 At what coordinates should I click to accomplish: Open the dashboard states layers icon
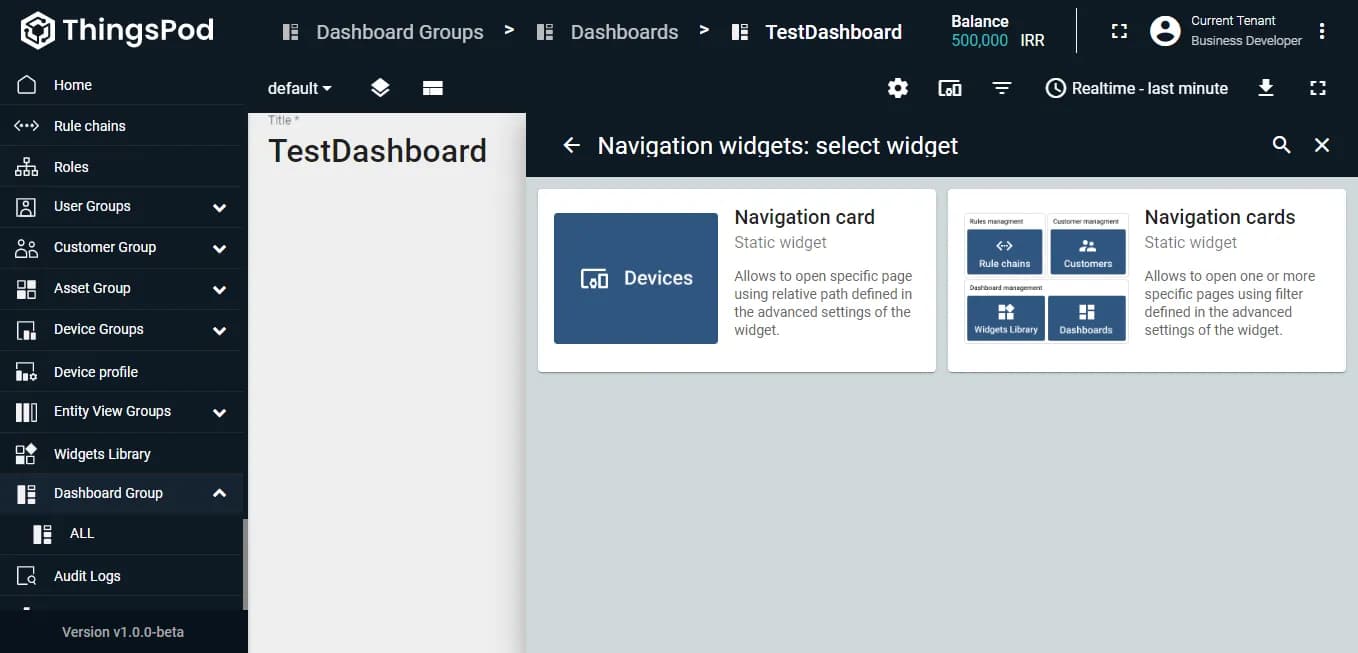pos(380,88)
